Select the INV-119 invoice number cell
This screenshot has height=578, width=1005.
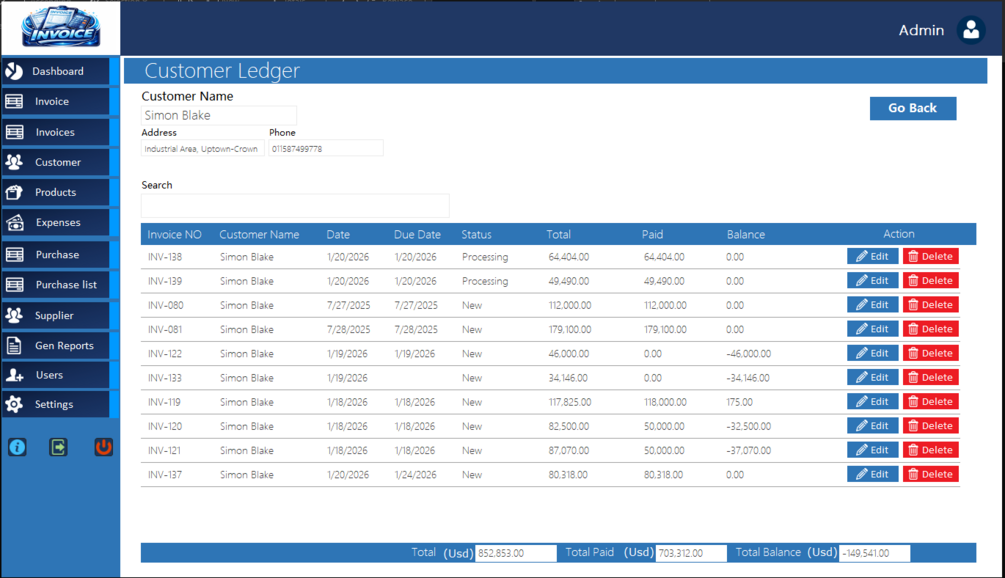[164, 402]
